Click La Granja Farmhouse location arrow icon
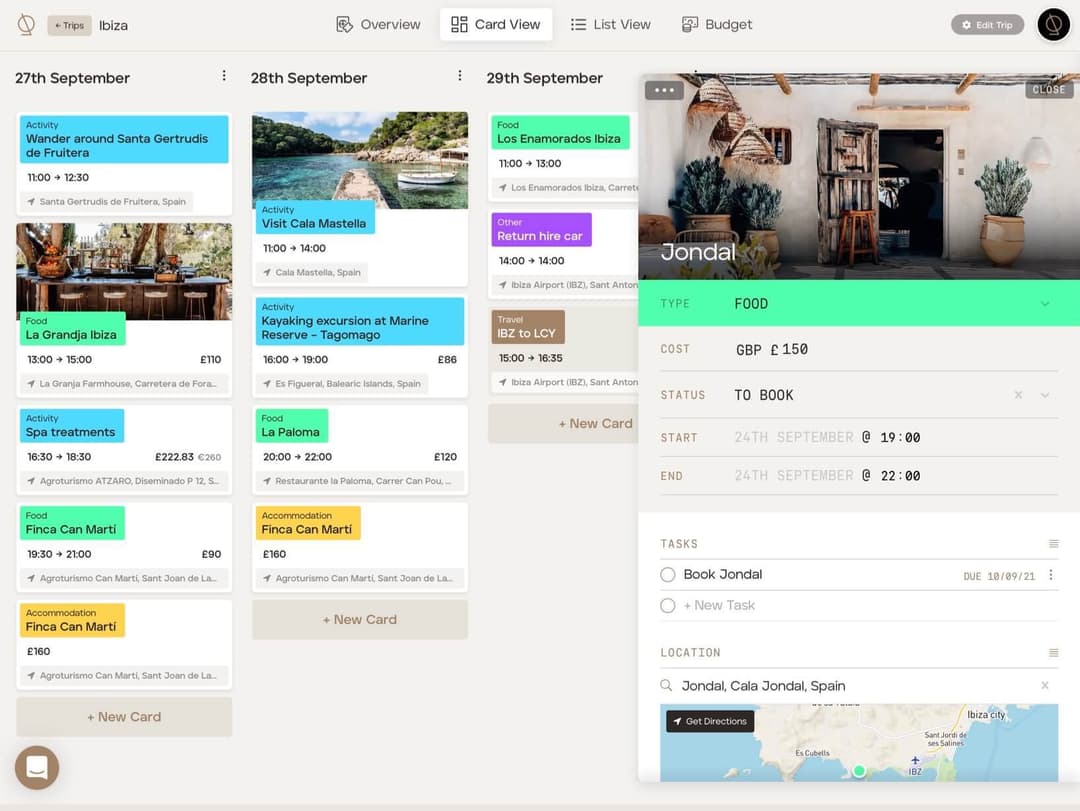The height and width of the screenshot is (811, 1080). pyautogui.click(x=31, y=384)
